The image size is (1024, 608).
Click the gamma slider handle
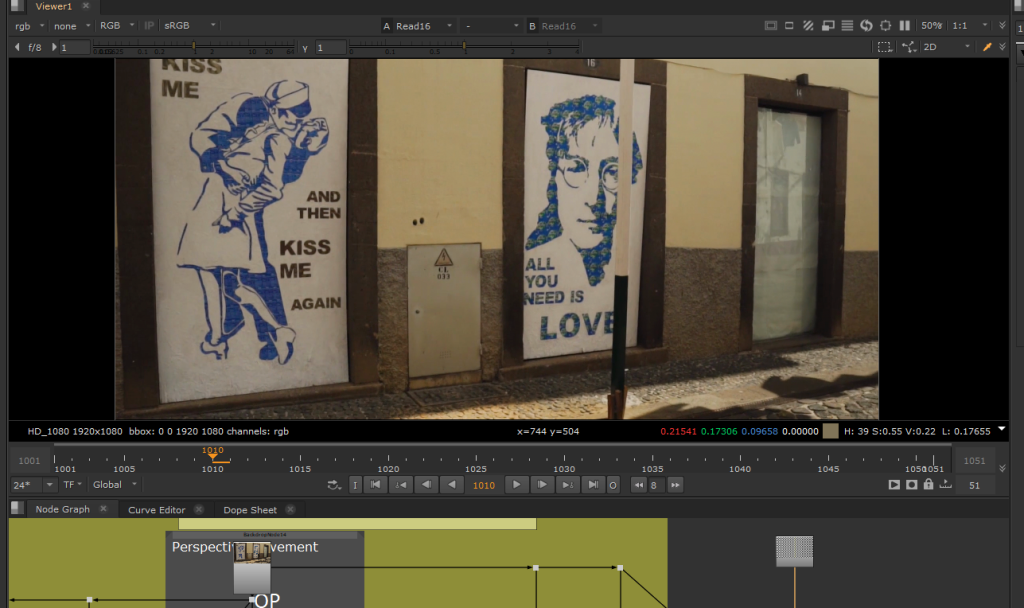pos(464,46)
